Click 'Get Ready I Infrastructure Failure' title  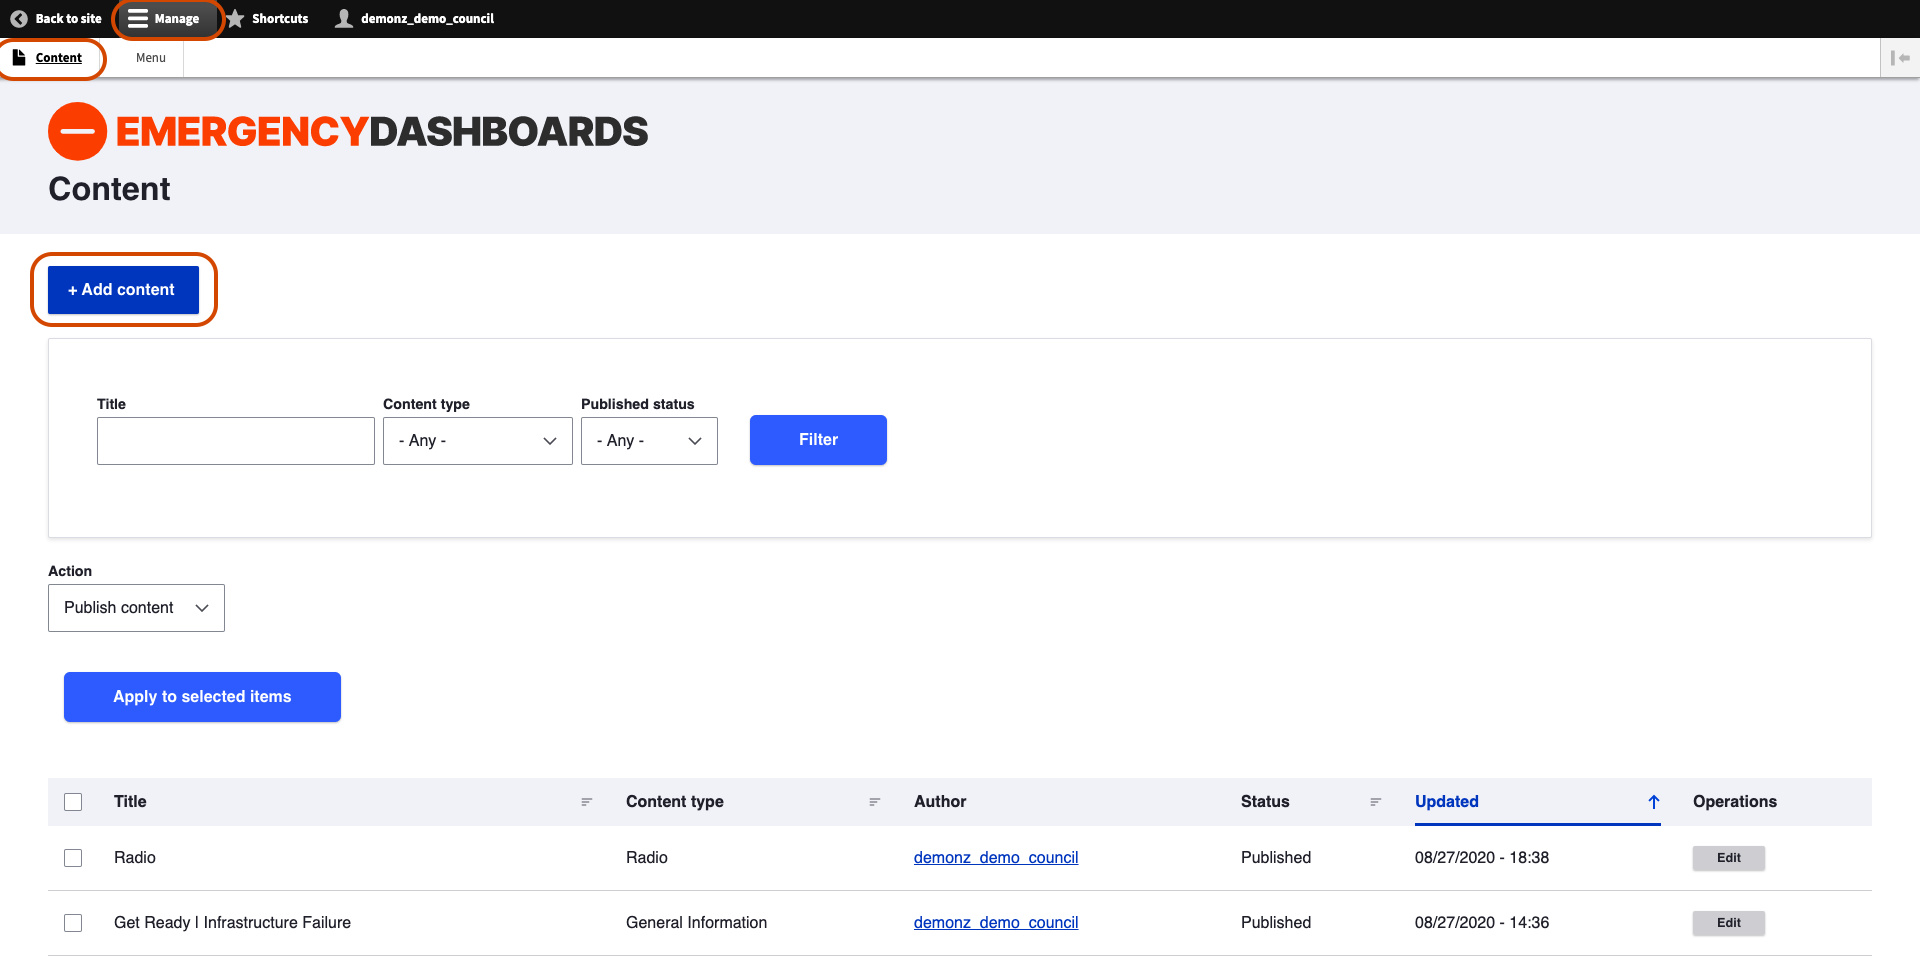[x=232, y=923]
